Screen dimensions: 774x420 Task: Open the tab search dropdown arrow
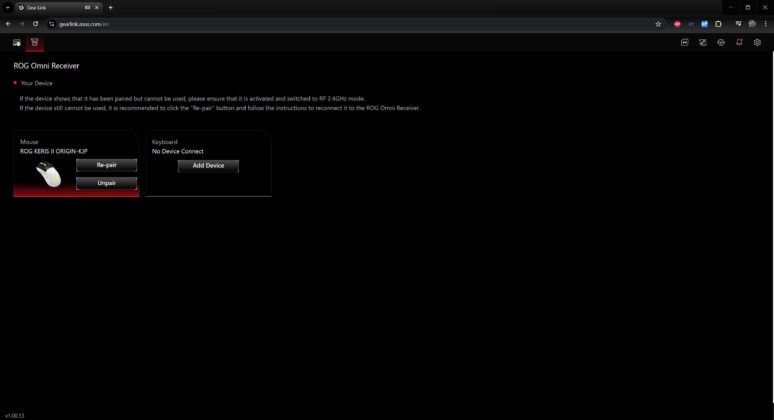coord(8,7)
